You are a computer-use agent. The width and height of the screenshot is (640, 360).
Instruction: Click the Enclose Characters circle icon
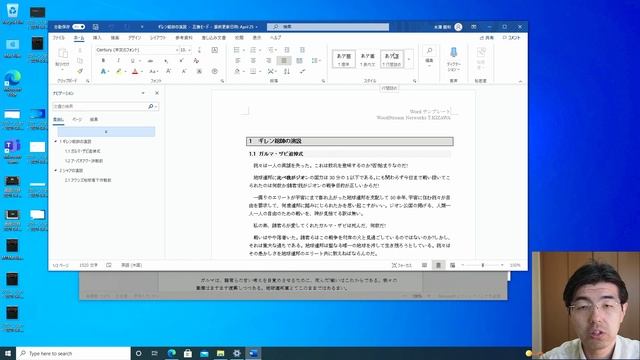pyautogui.click(x=215, y=71)
